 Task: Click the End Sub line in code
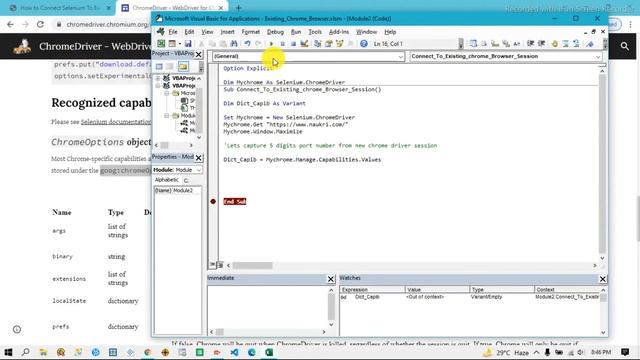click(x=235, y=202)
